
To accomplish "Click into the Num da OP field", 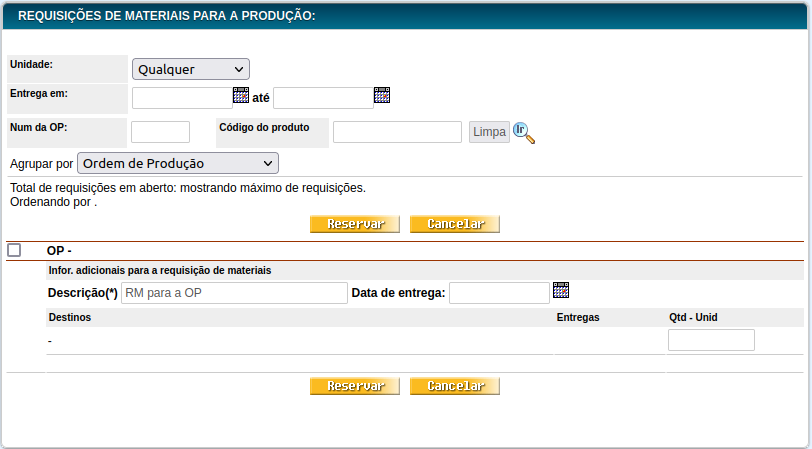I will coord(160,132).
